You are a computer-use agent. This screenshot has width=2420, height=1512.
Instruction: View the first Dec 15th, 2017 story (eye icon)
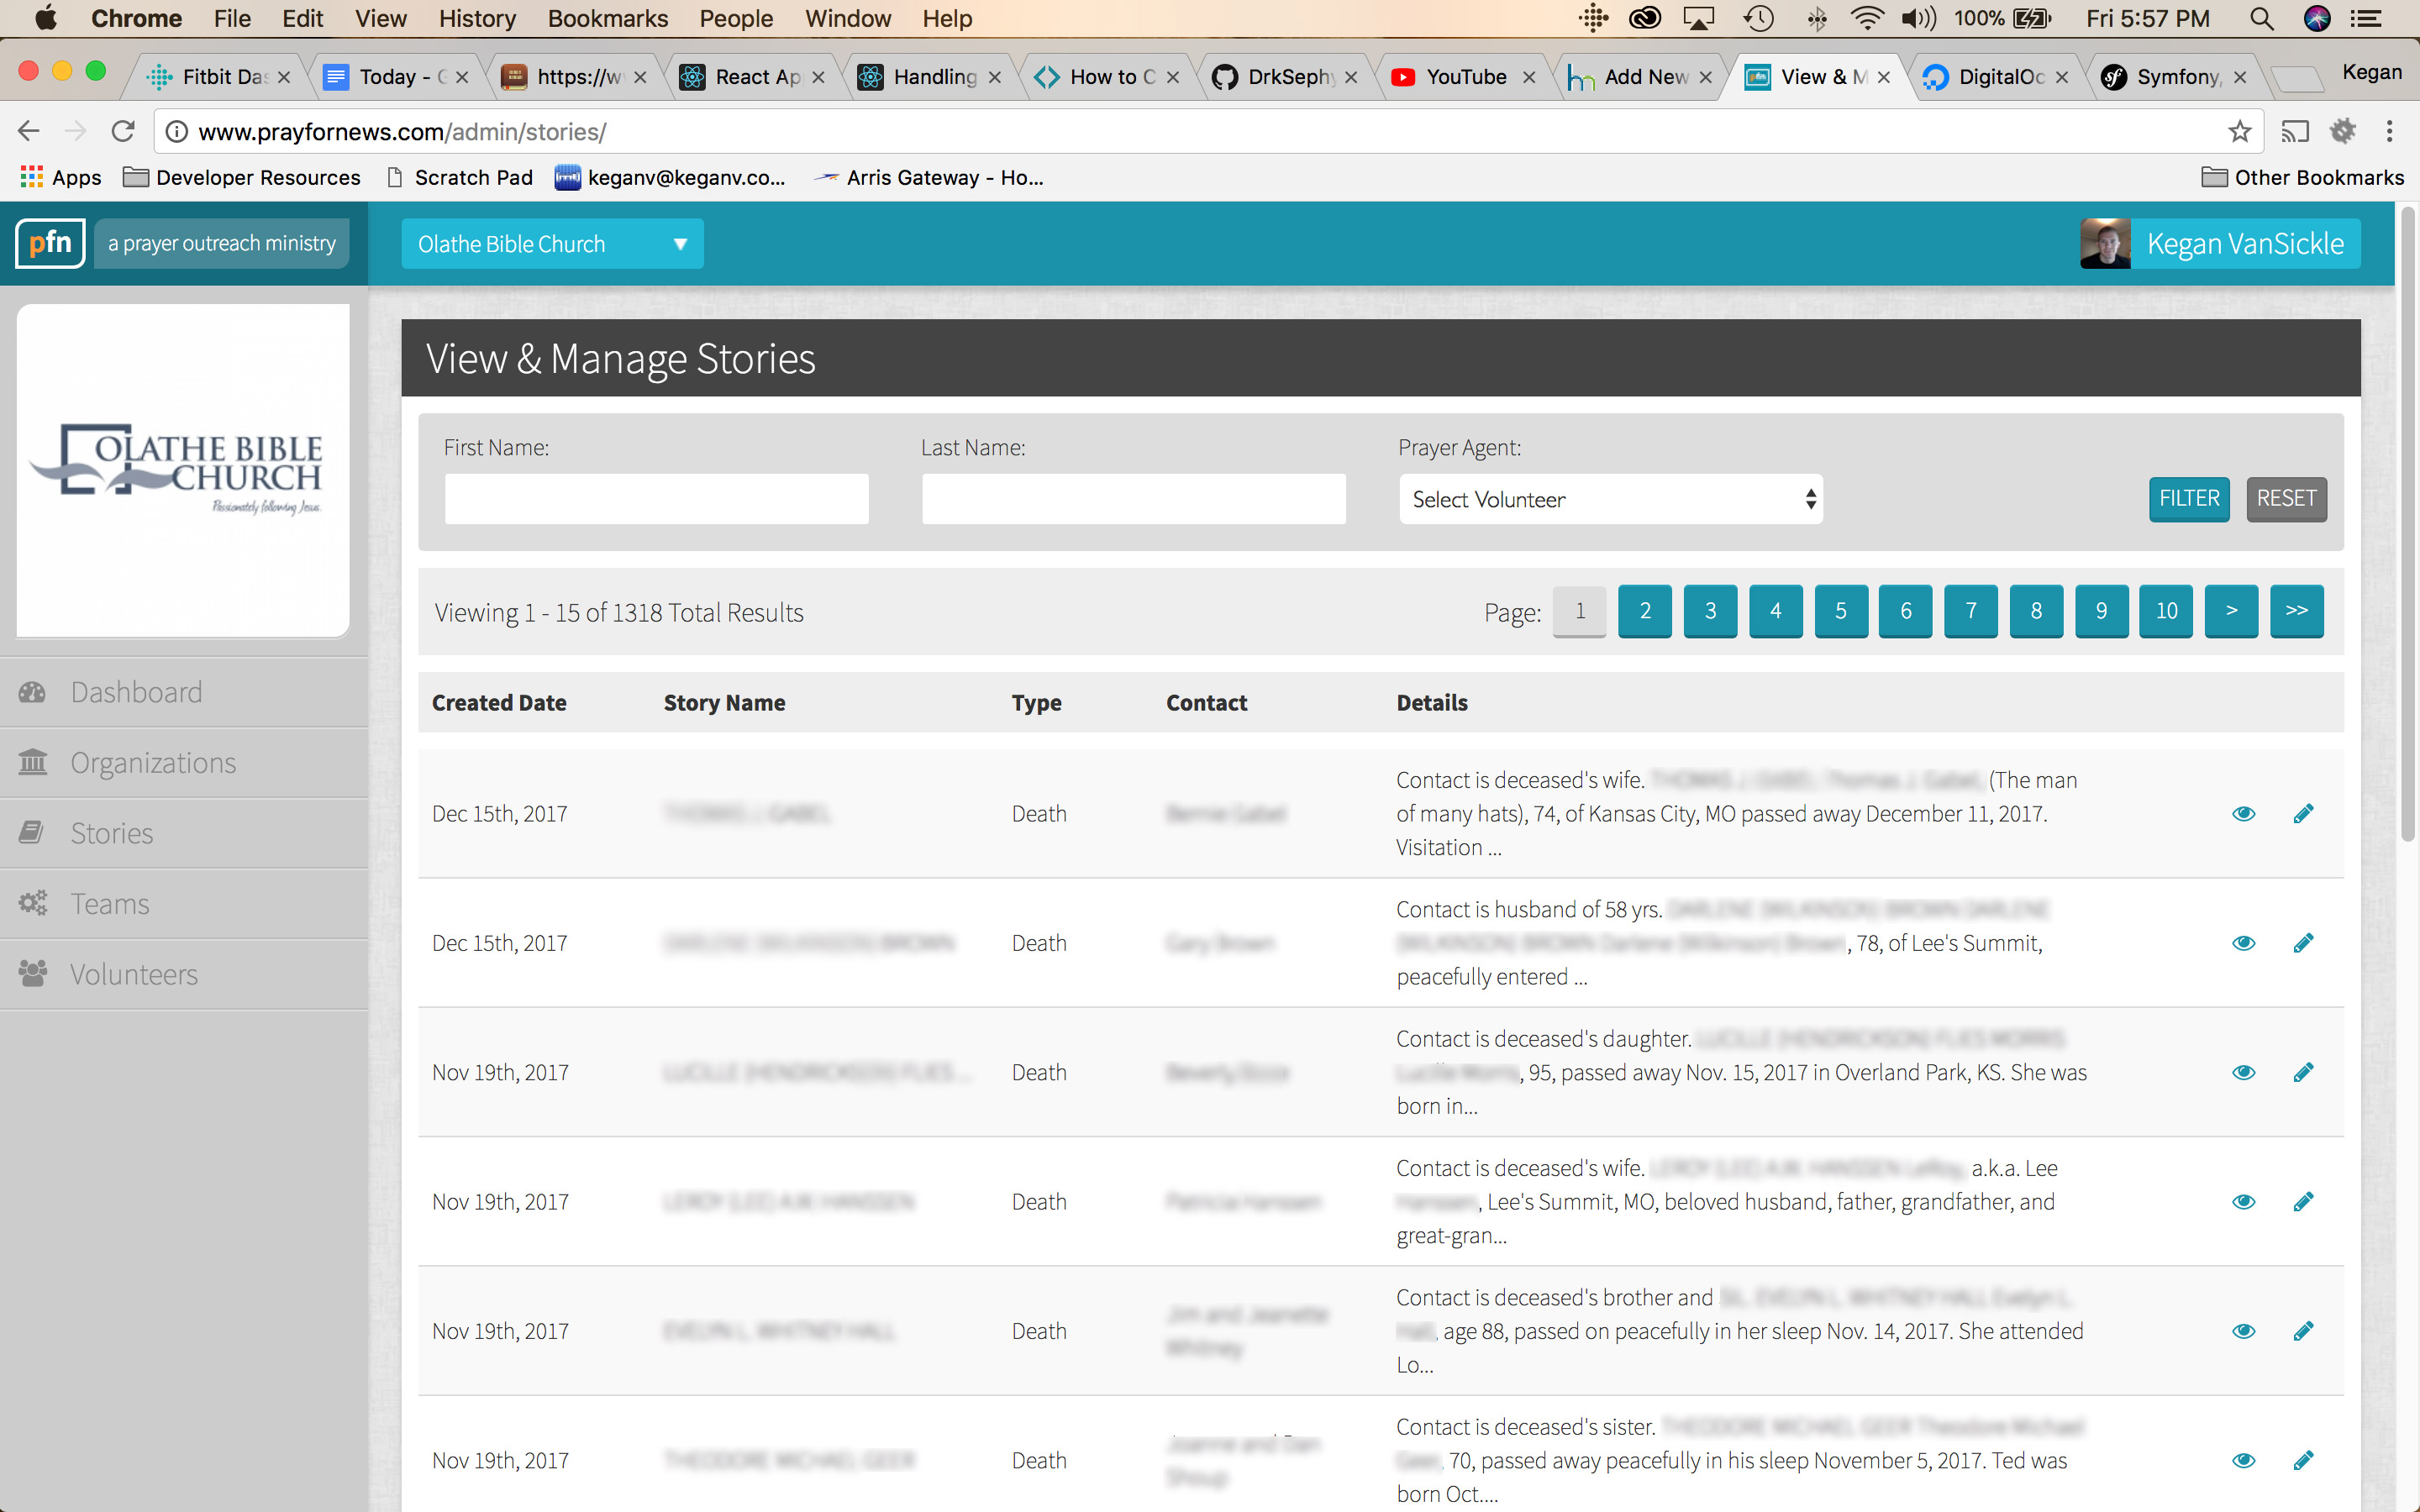click(x=2243, y=813)
